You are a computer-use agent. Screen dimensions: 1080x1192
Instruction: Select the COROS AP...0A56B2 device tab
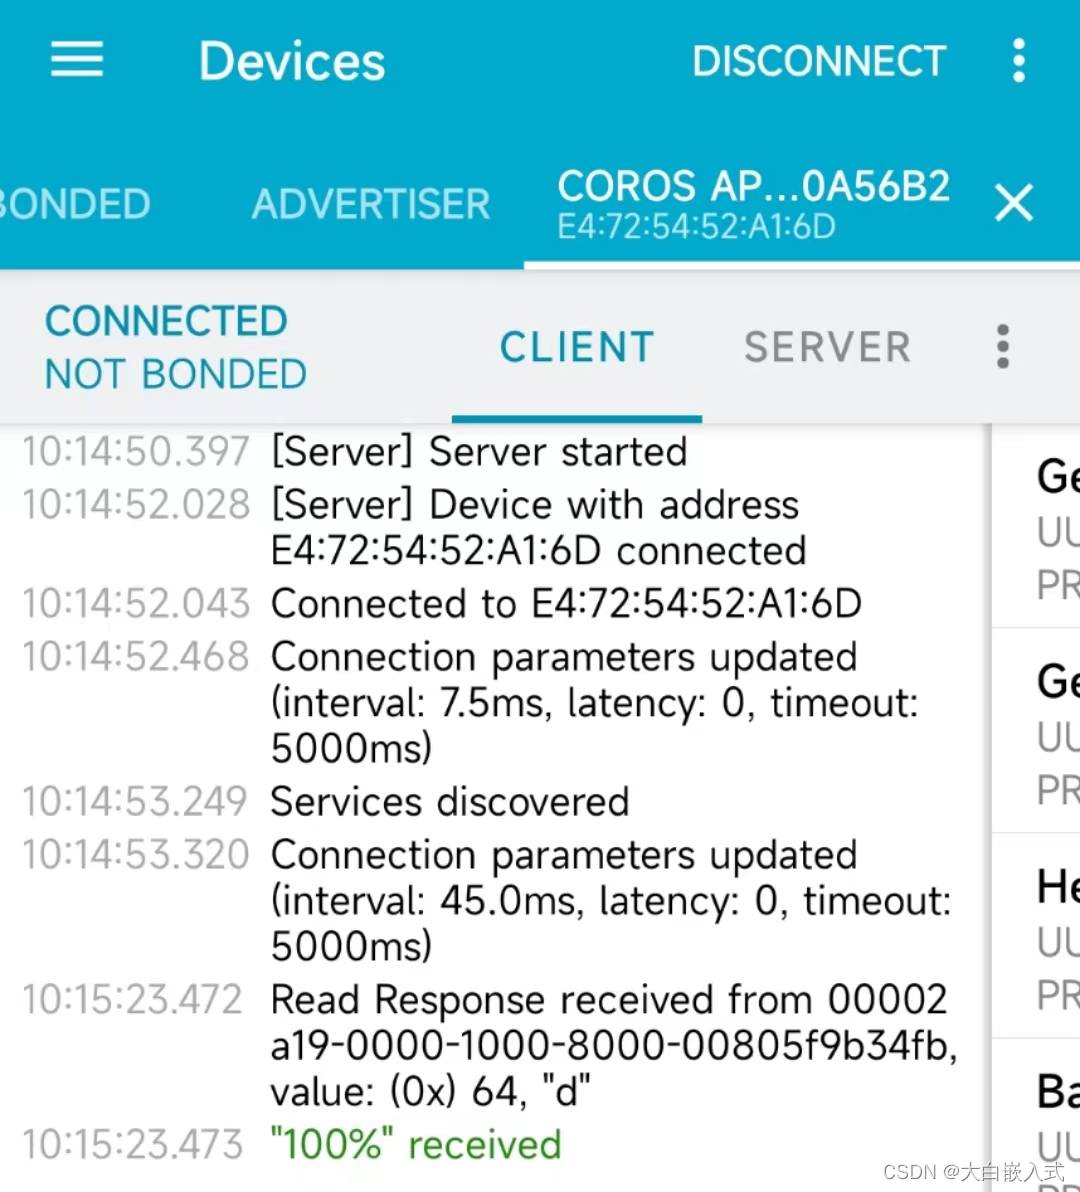(x=753, y=204)
